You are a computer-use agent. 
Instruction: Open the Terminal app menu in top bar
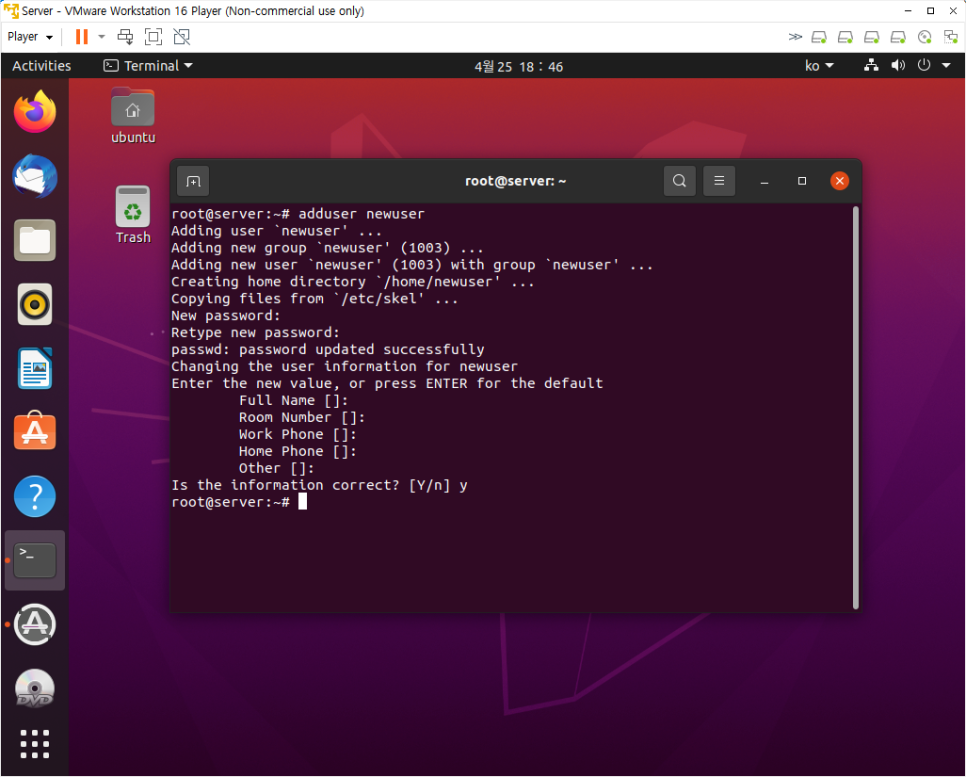pos(148,66)
